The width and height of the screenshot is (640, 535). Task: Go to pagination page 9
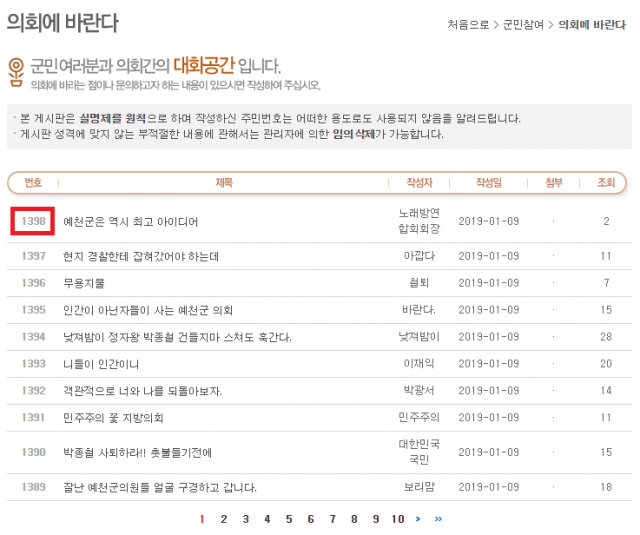(376, 519)
